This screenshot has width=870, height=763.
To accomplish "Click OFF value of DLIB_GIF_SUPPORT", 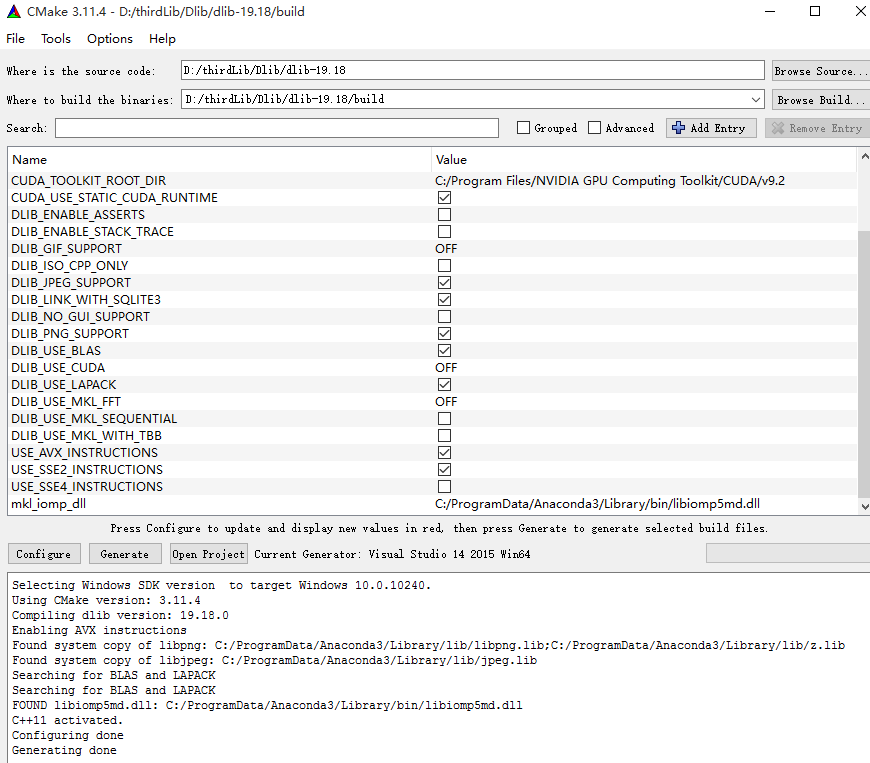I will pos(446,249).
